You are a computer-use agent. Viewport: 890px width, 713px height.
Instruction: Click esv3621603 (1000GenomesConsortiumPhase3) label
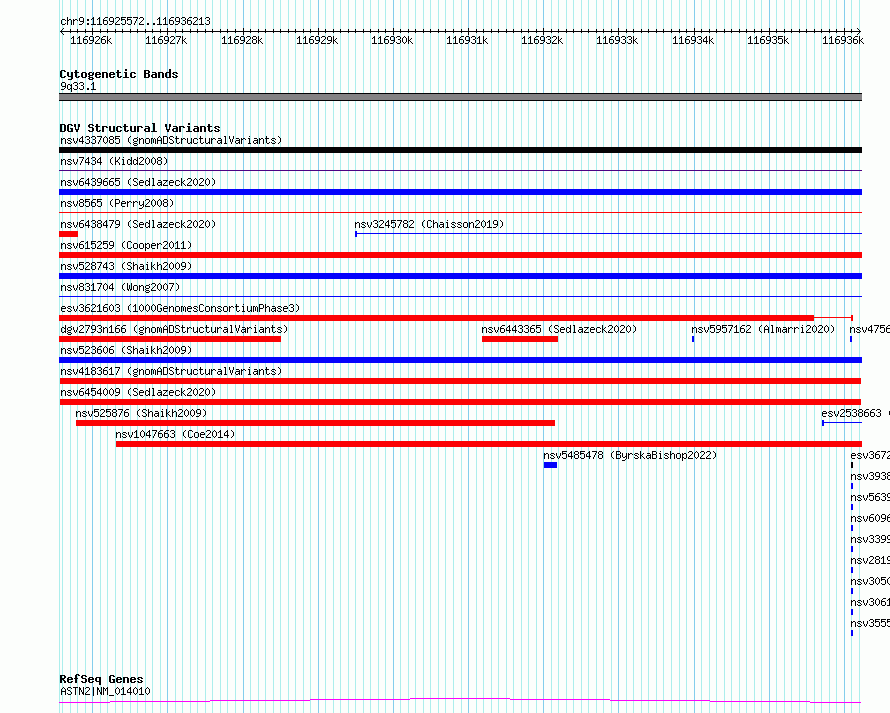180,308
